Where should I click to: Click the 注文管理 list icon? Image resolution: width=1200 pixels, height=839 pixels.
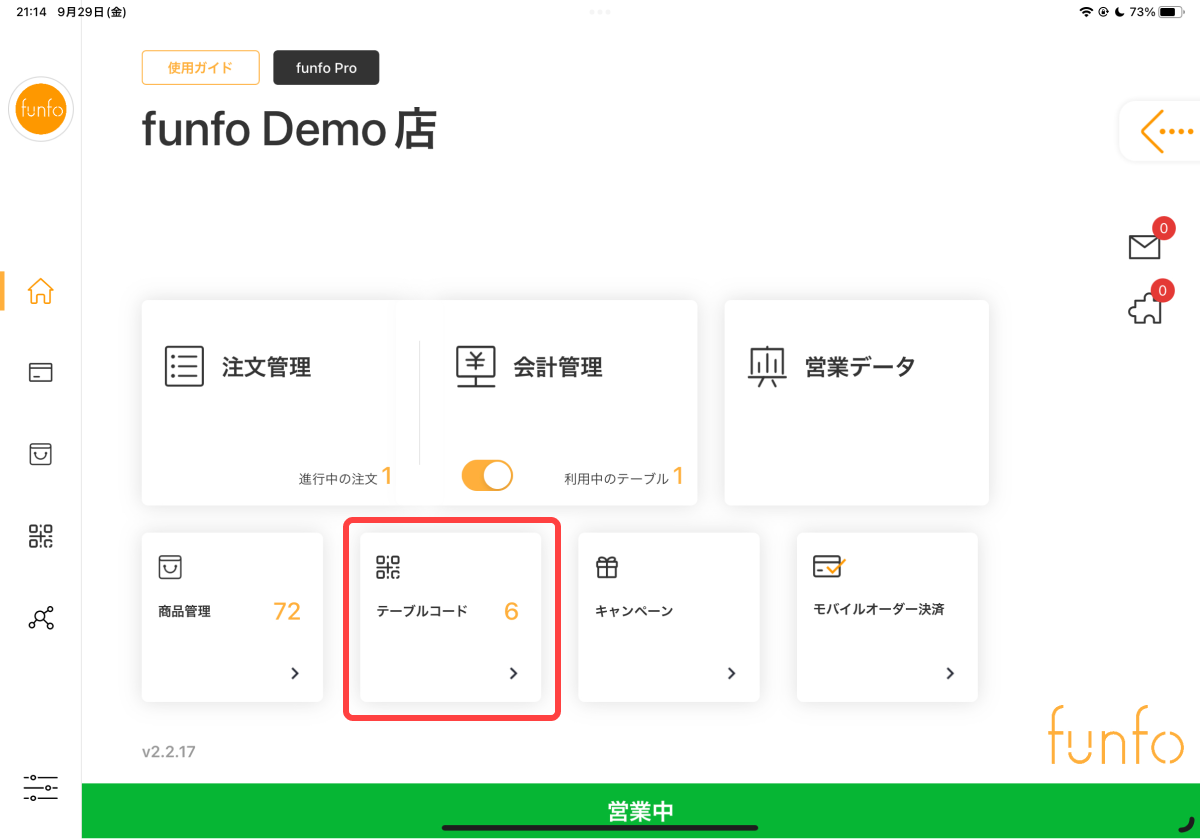click(184, 366)
